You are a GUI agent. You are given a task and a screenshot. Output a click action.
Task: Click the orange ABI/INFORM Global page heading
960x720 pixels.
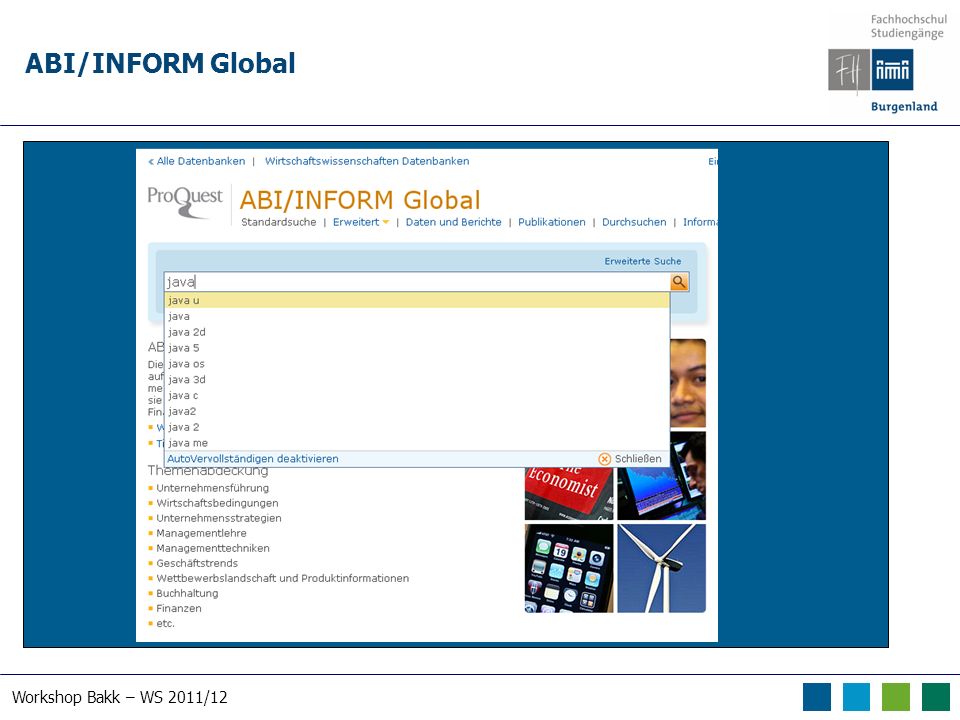click(360, 200)
